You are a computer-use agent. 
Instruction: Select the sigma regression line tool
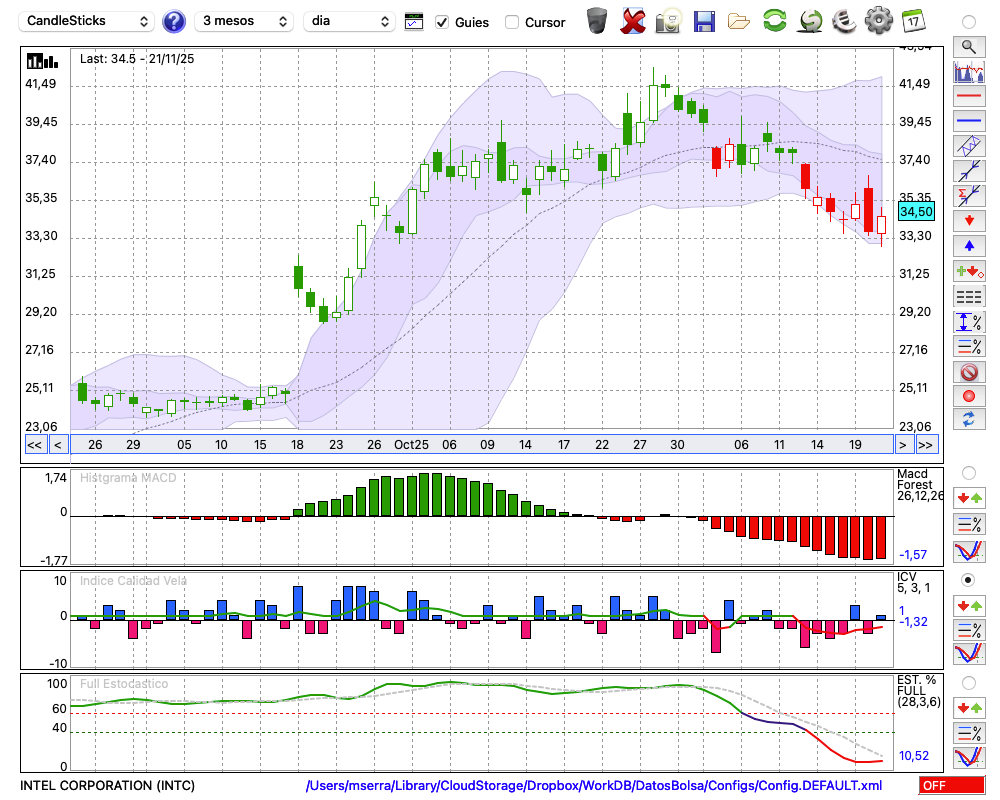click(969, 196)
